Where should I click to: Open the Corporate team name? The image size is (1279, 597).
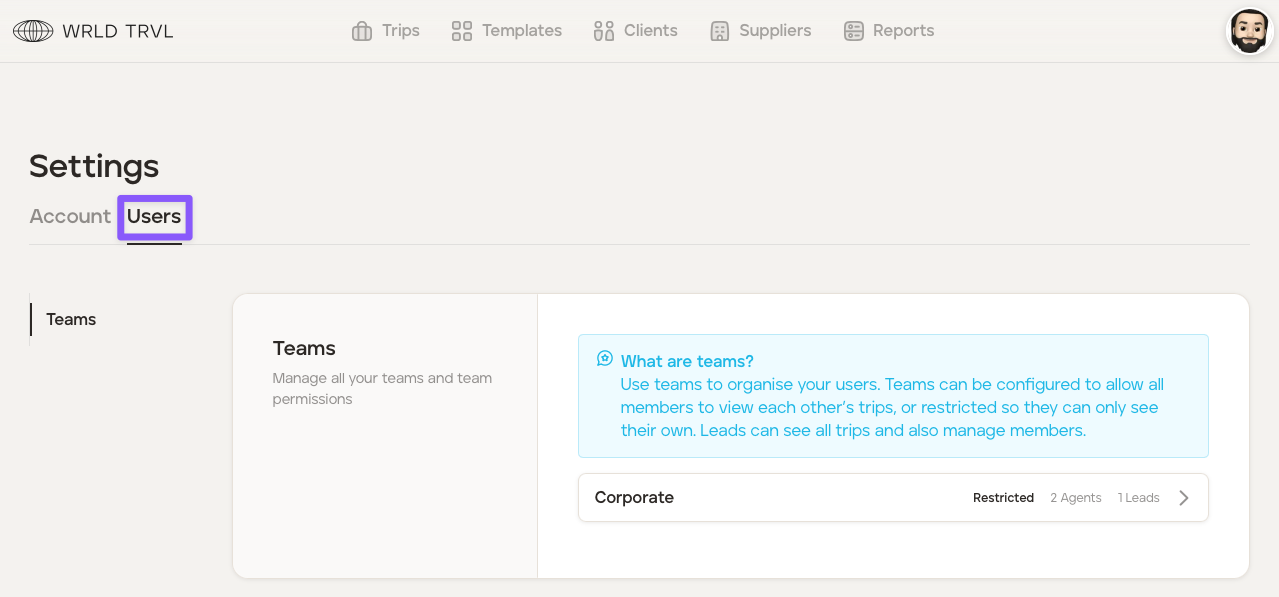click(634, 498)
